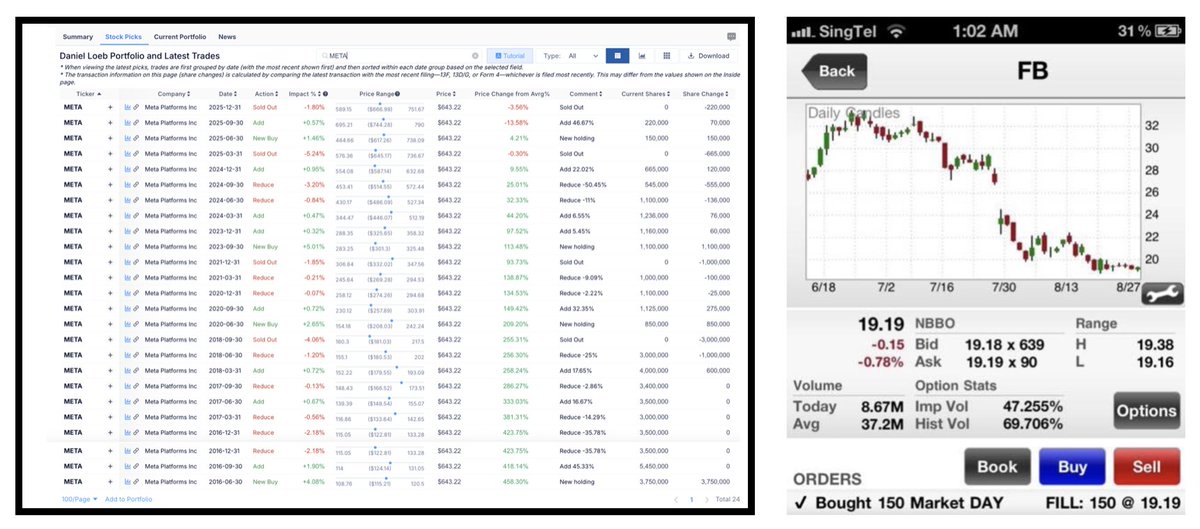This screenshot has height=529, width=1200.
Task: Tap the blue Buy button
Action: point(1070,467)
